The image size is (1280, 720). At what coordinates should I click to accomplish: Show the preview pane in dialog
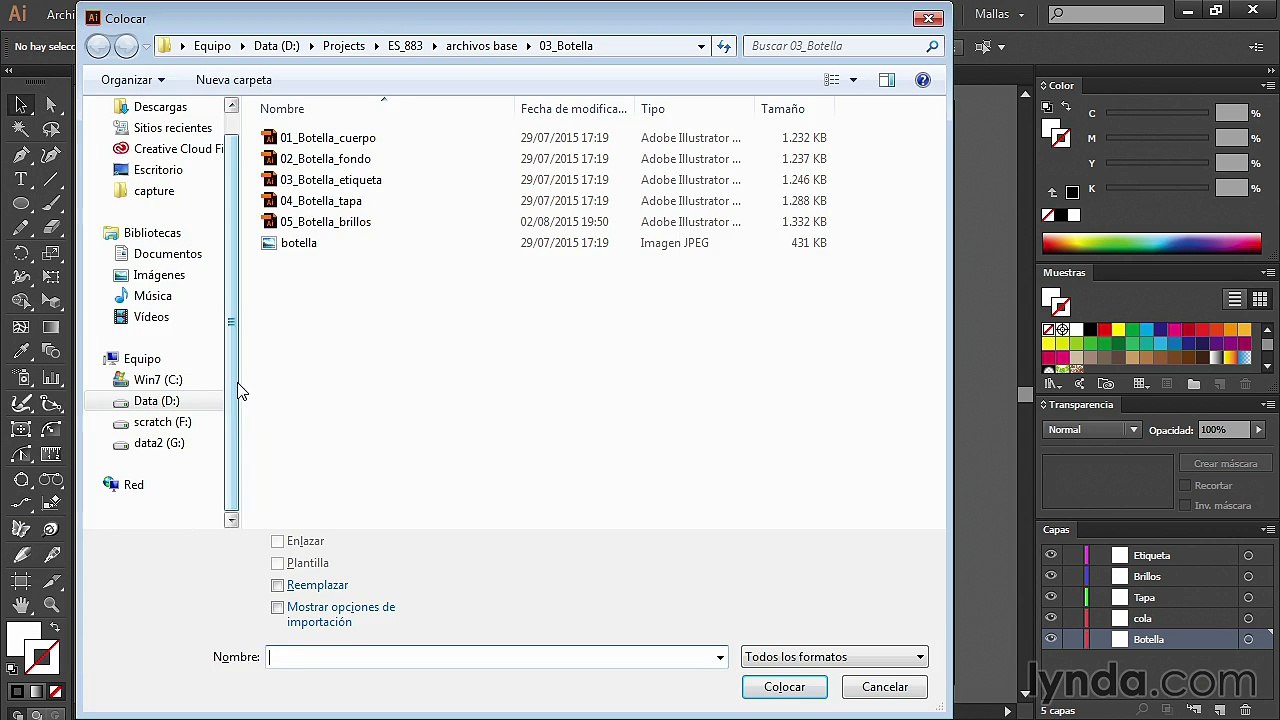[x=887, y=80]
